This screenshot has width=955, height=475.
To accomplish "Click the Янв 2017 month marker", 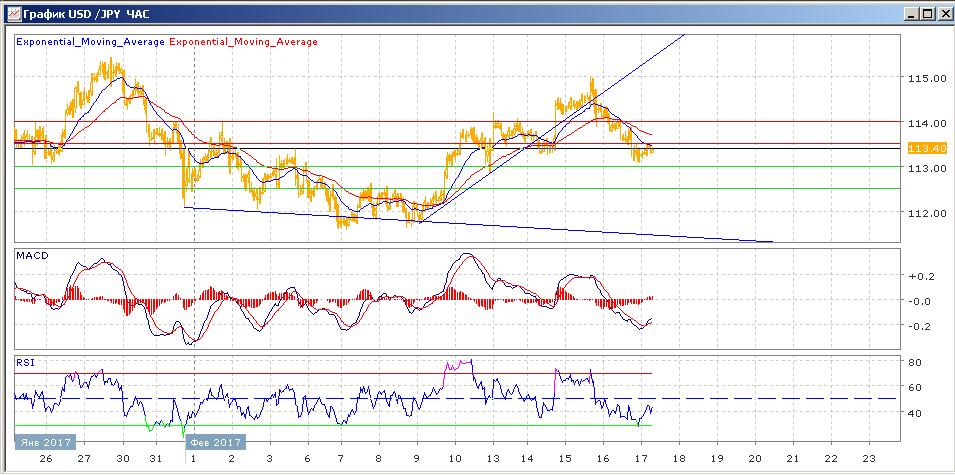I will [44, 442].
